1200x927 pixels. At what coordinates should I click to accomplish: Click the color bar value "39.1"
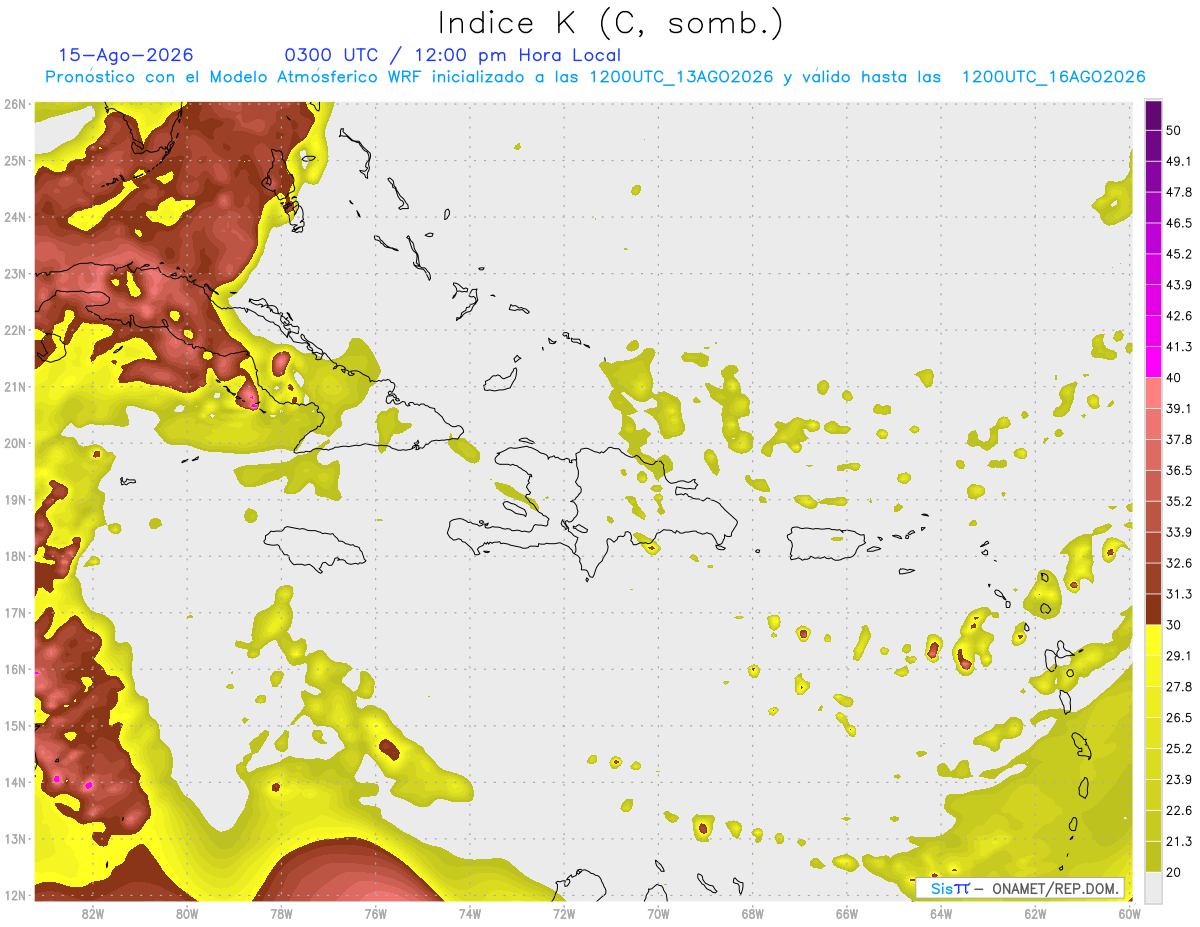pyautogui.click(x=1179, y=409)
